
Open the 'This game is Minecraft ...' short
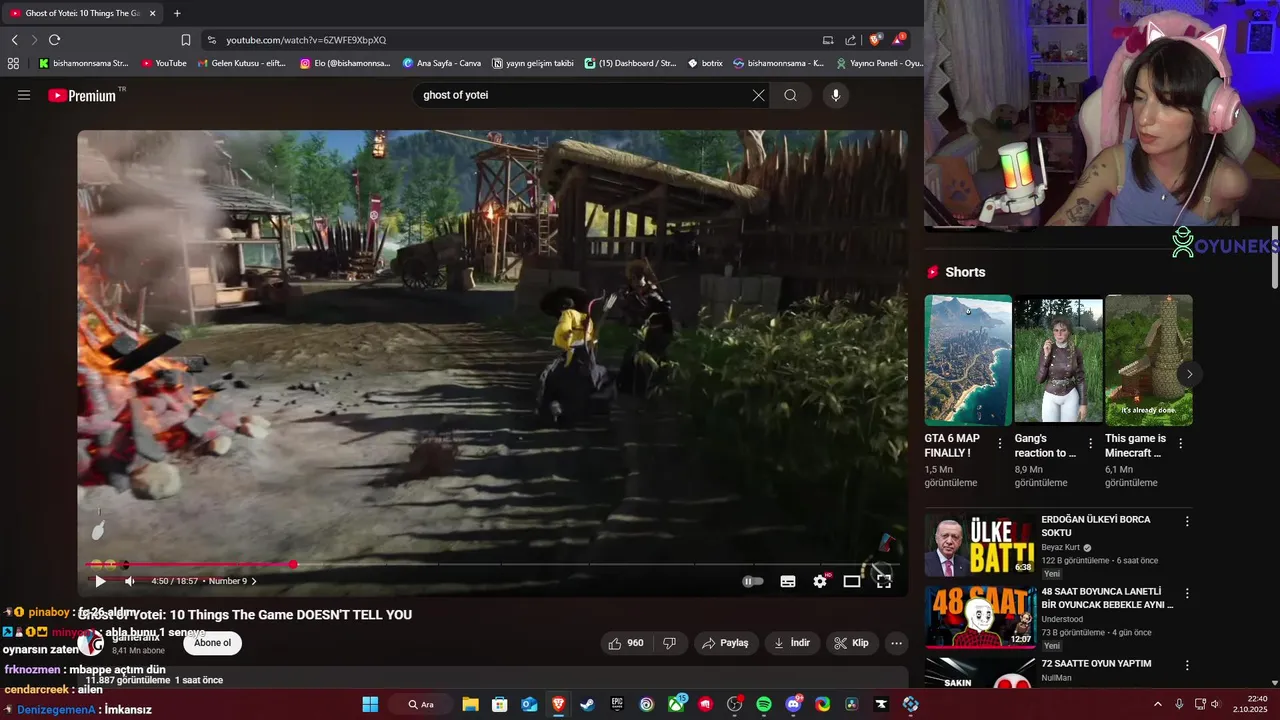click(1149, 360)
